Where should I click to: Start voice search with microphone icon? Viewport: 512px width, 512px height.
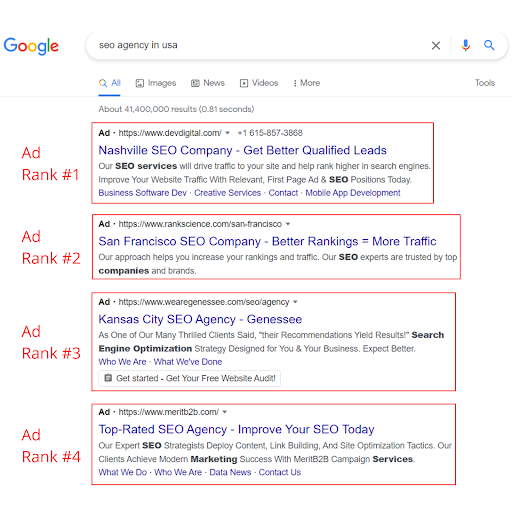pyautogui.click(x=466, y=45)
